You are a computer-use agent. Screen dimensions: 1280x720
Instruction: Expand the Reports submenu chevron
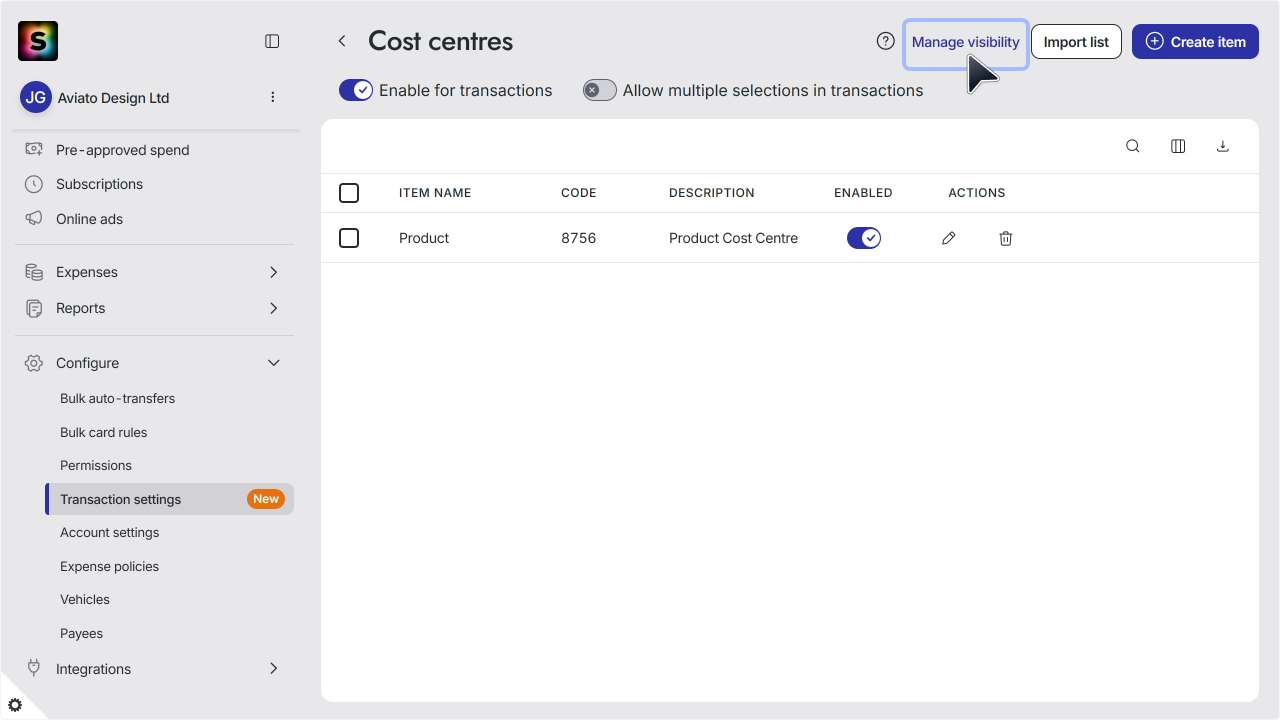(274, 308)
